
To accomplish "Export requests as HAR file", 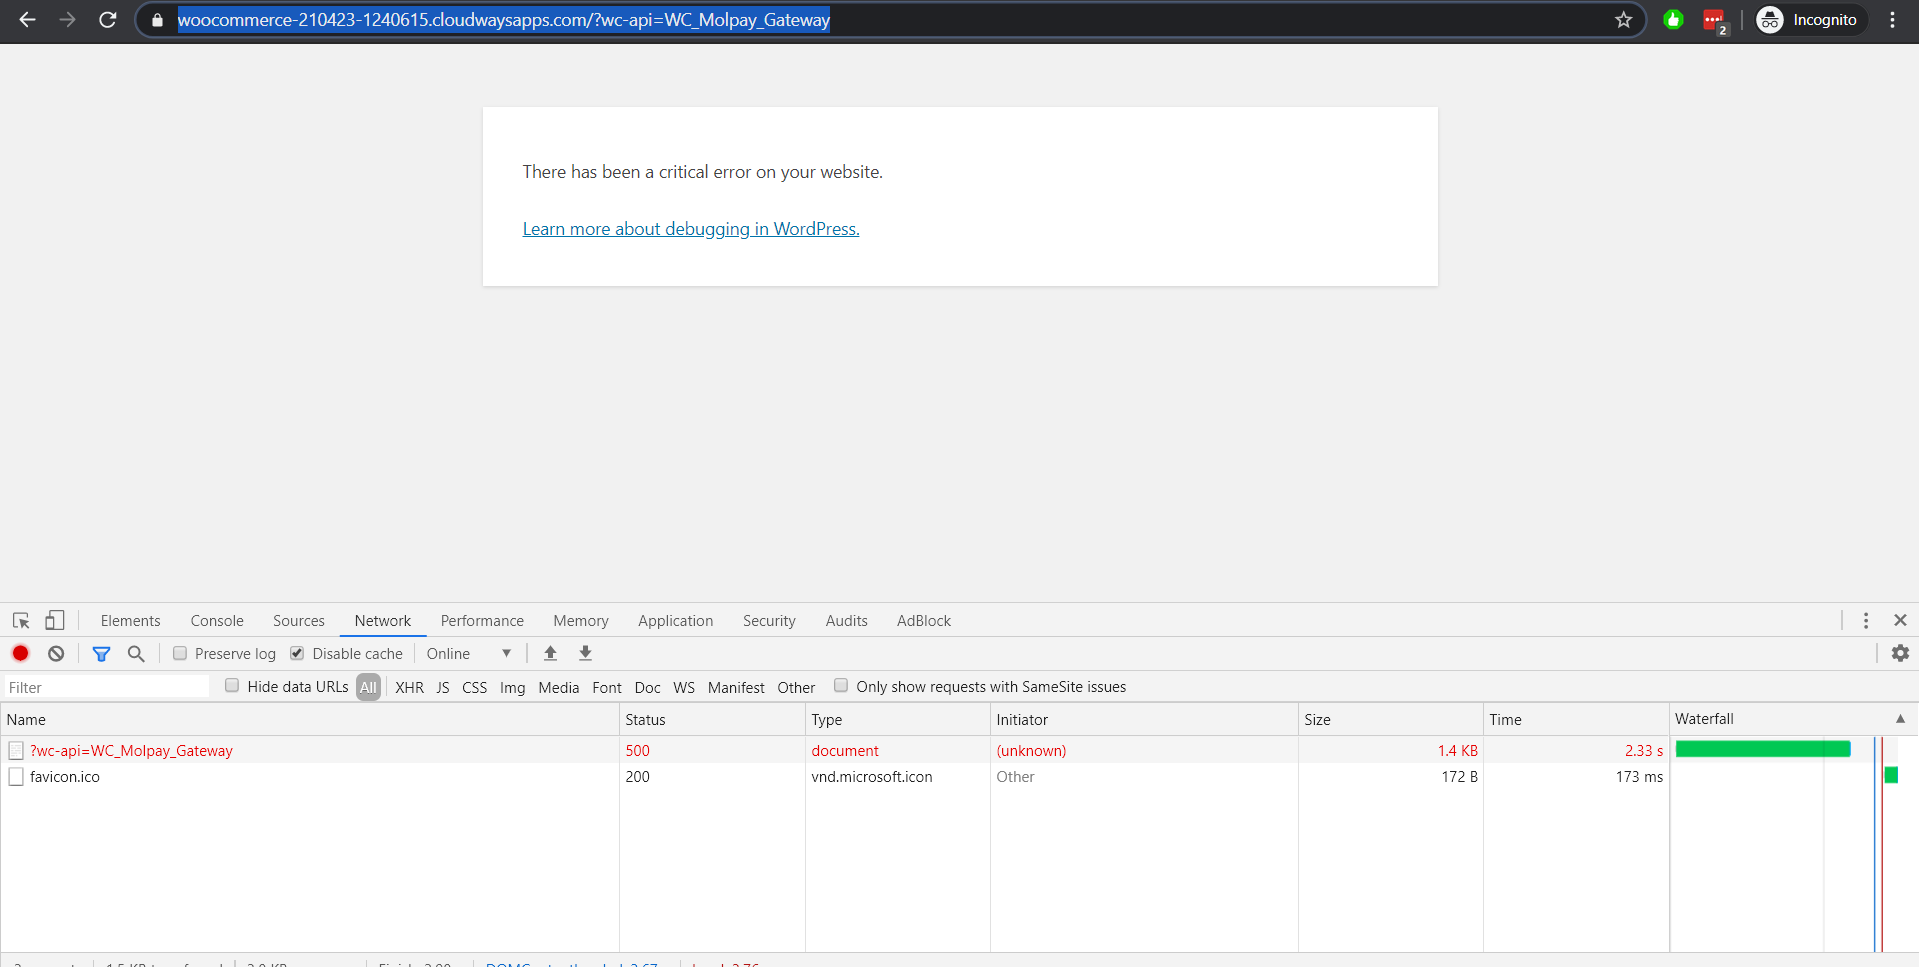I will point(584,653).
